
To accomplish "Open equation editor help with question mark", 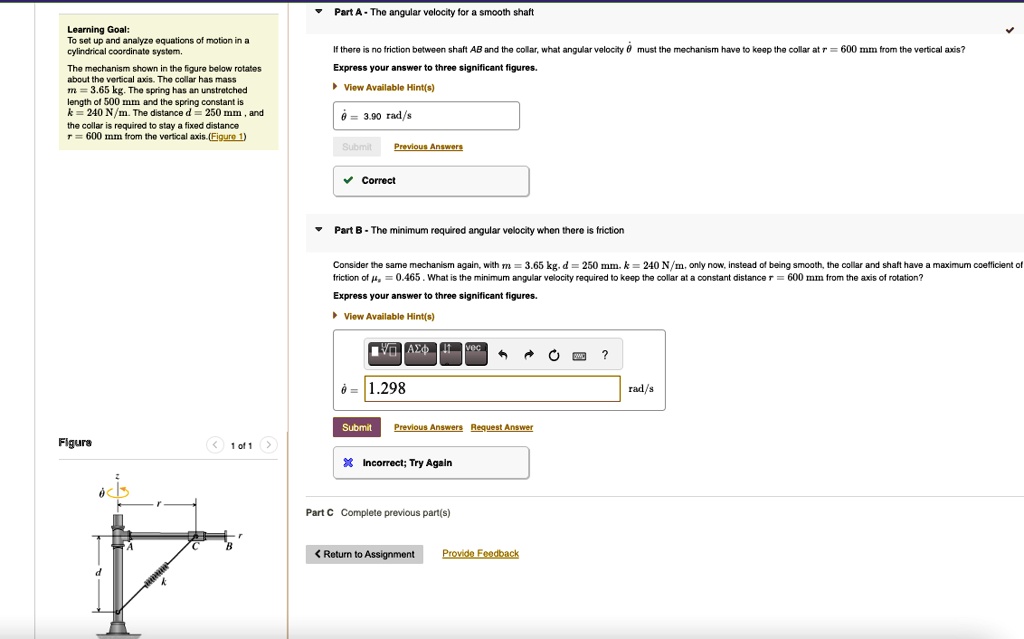I will pos(605,353).
